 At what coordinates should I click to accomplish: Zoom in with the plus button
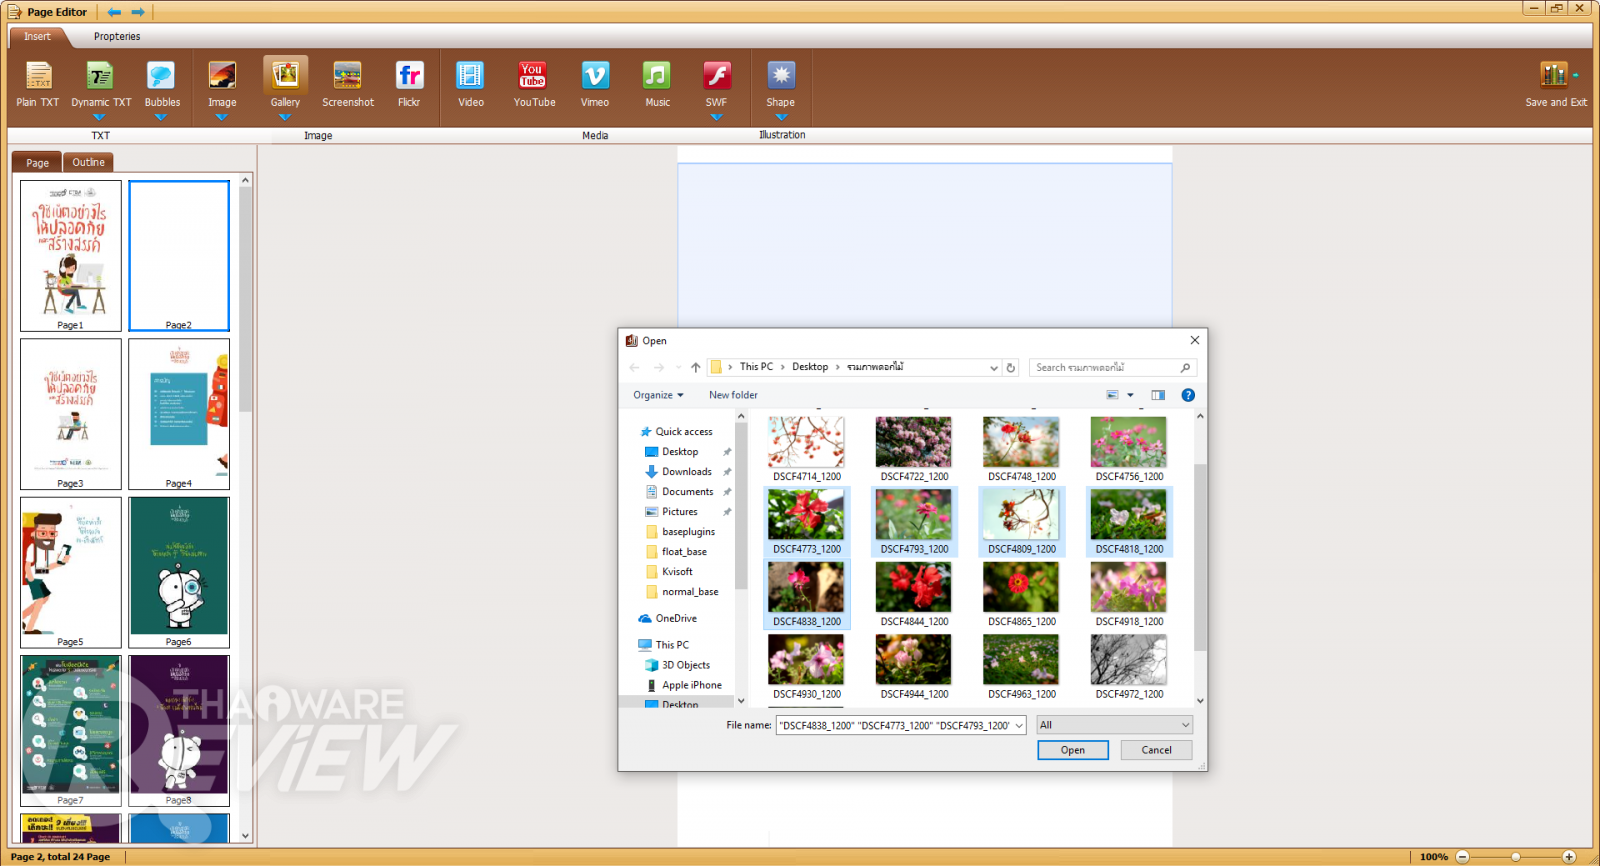coord(1569,857)
